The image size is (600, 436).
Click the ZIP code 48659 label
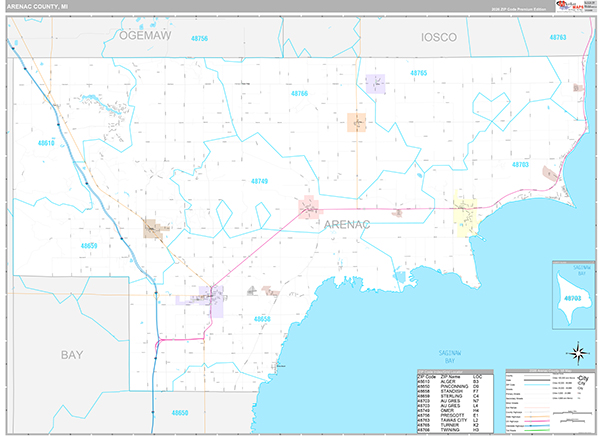coord(91,245)
